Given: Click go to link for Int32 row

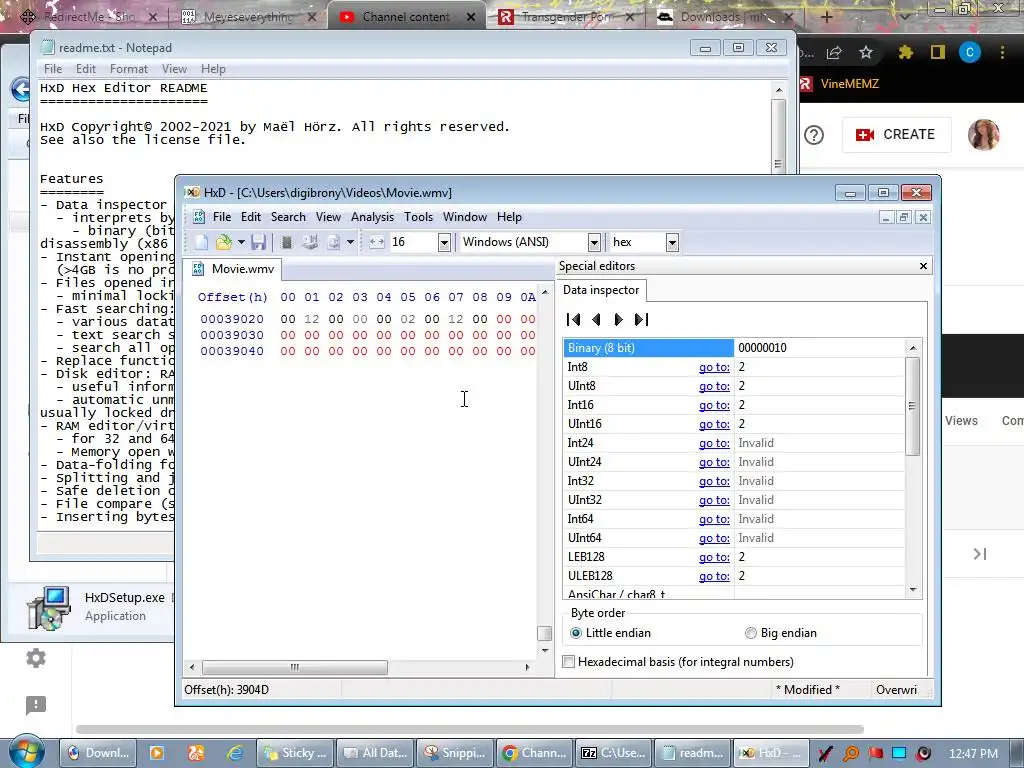Looking at the screenshot, I should (x=714, y=481).
